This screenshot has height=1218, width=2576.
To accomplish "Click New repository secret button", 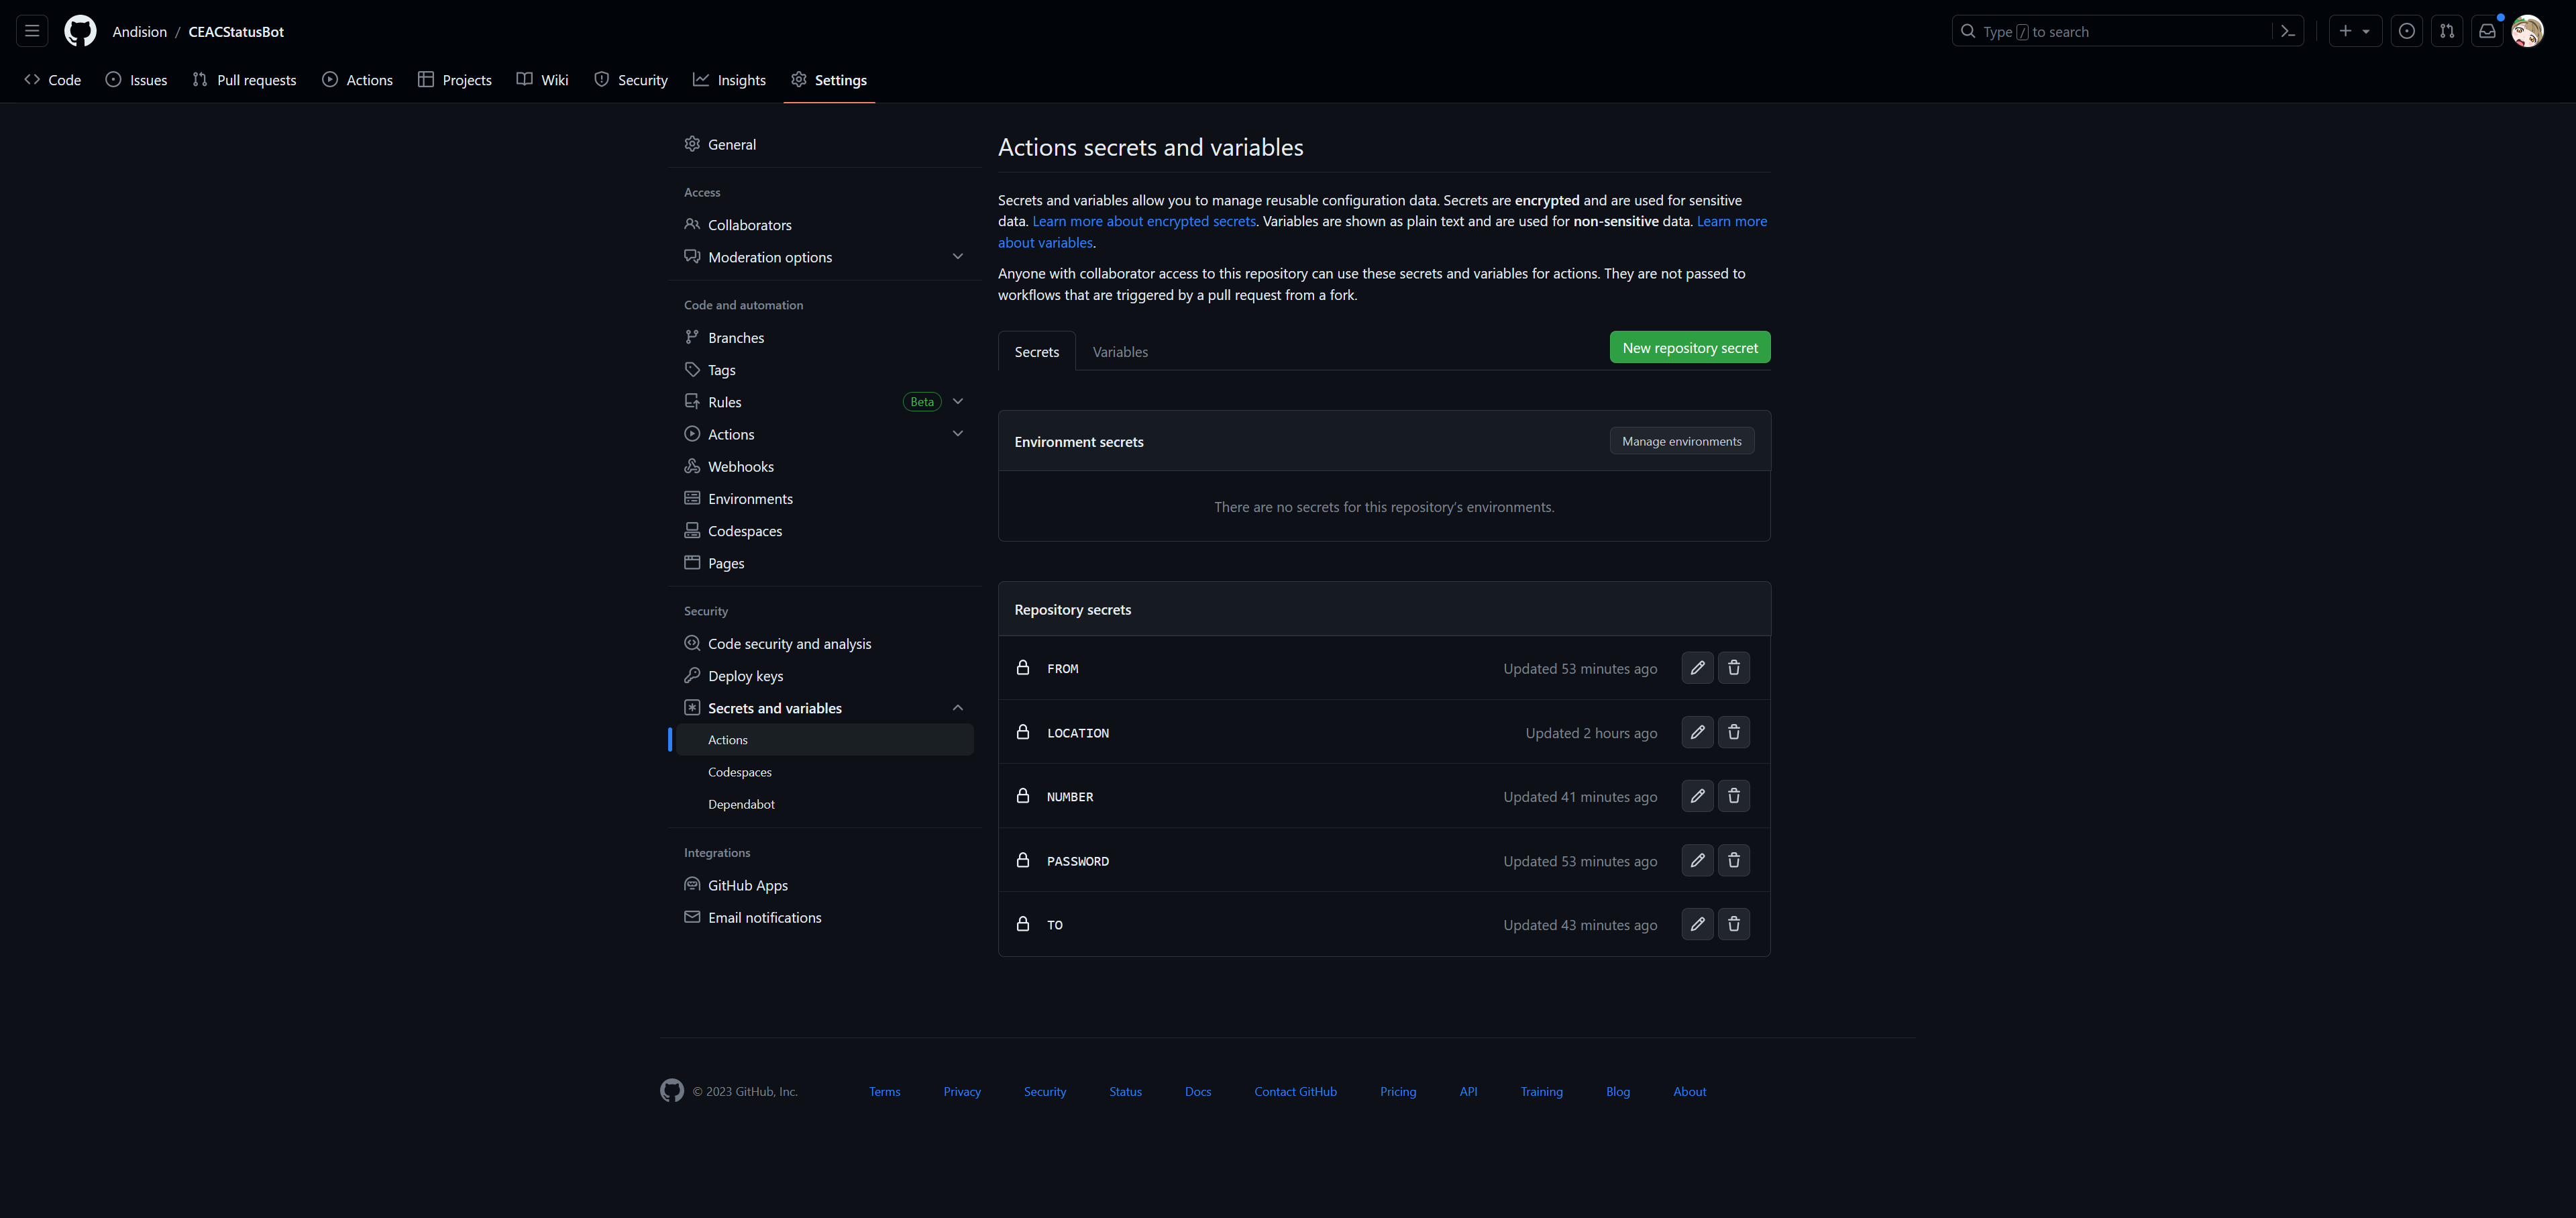I will tap(1689, 348).
